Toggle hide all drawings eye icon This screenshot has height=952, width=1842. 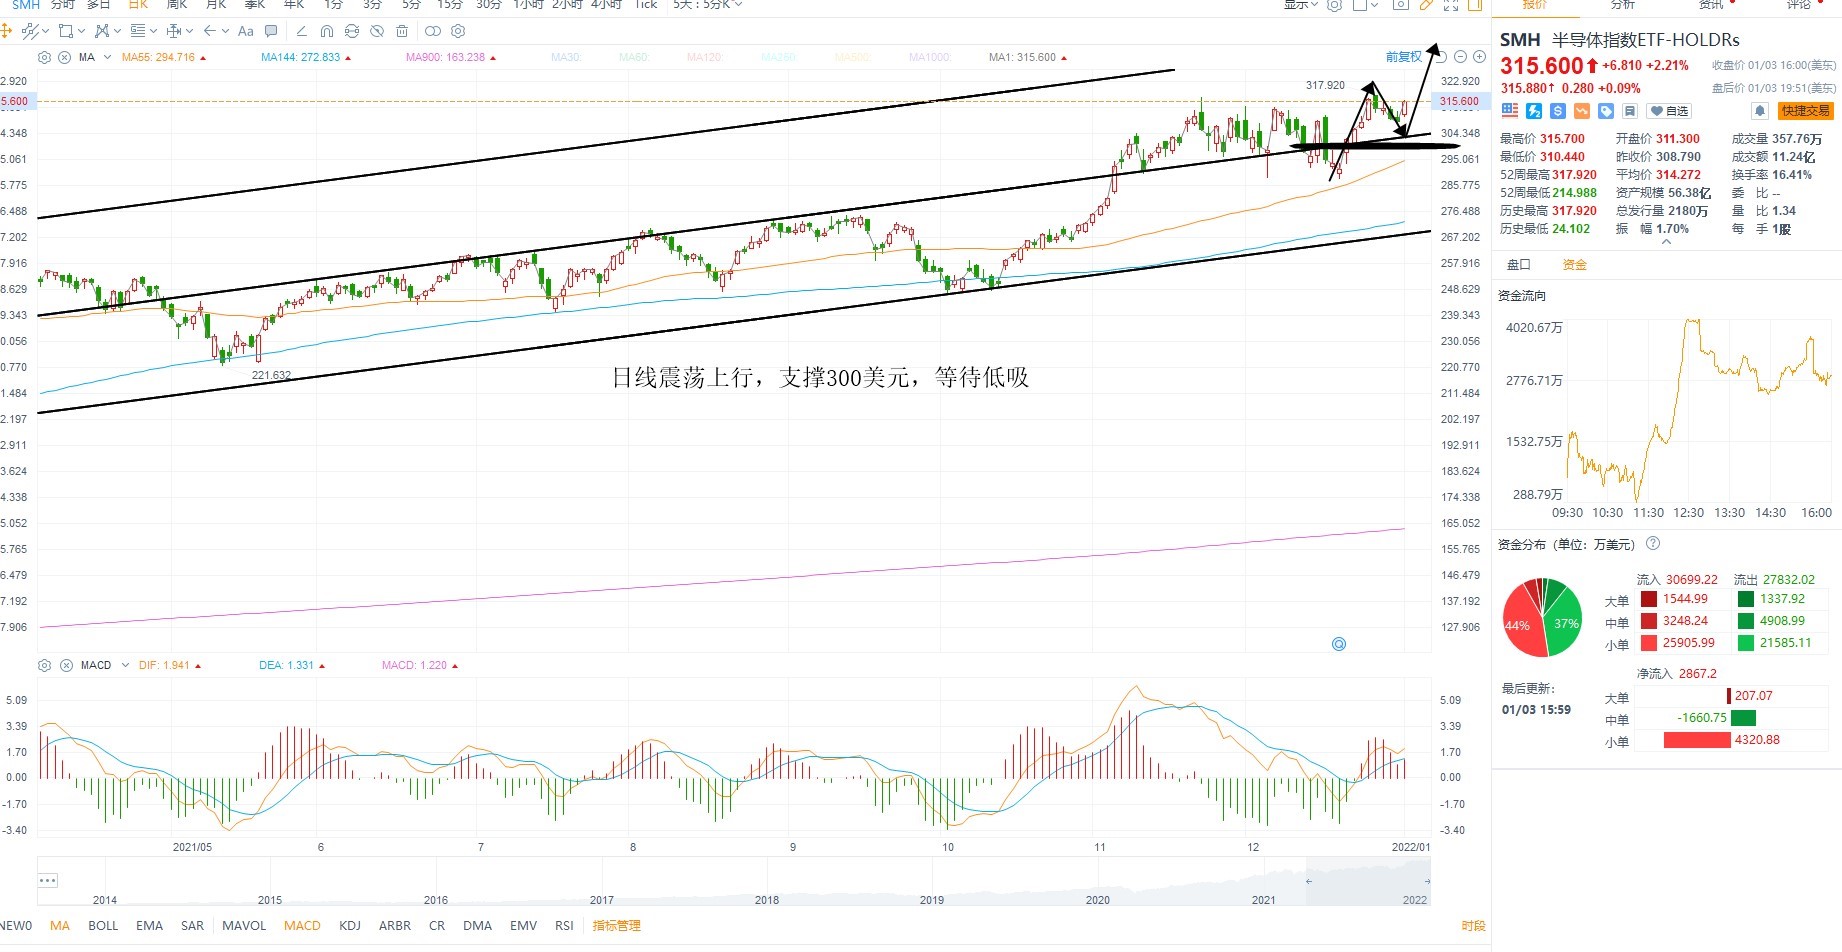tap(377, 31)
